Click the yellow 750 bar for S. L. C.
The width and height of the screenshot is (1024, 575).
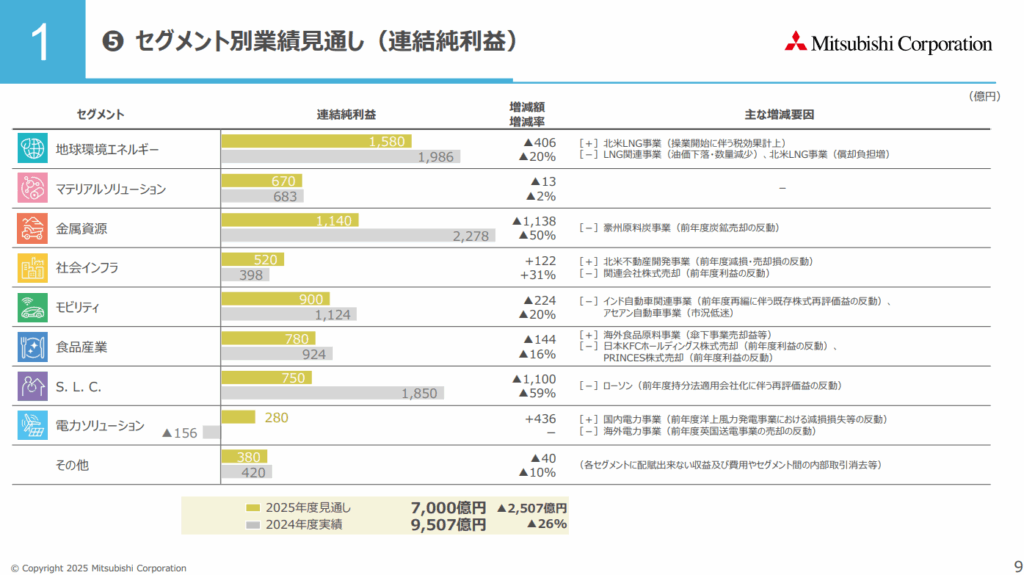click(x=266, y=378)
